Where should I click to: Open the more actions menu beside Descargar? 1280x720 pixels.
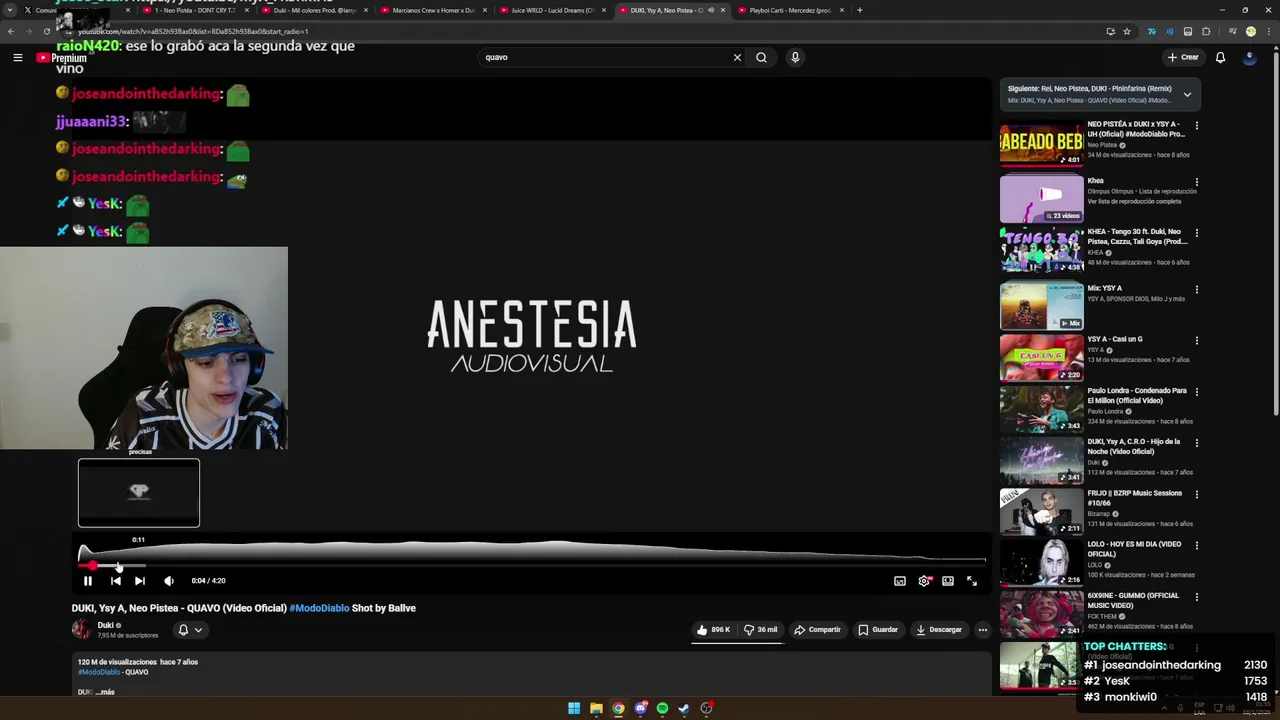coord(983,630)
